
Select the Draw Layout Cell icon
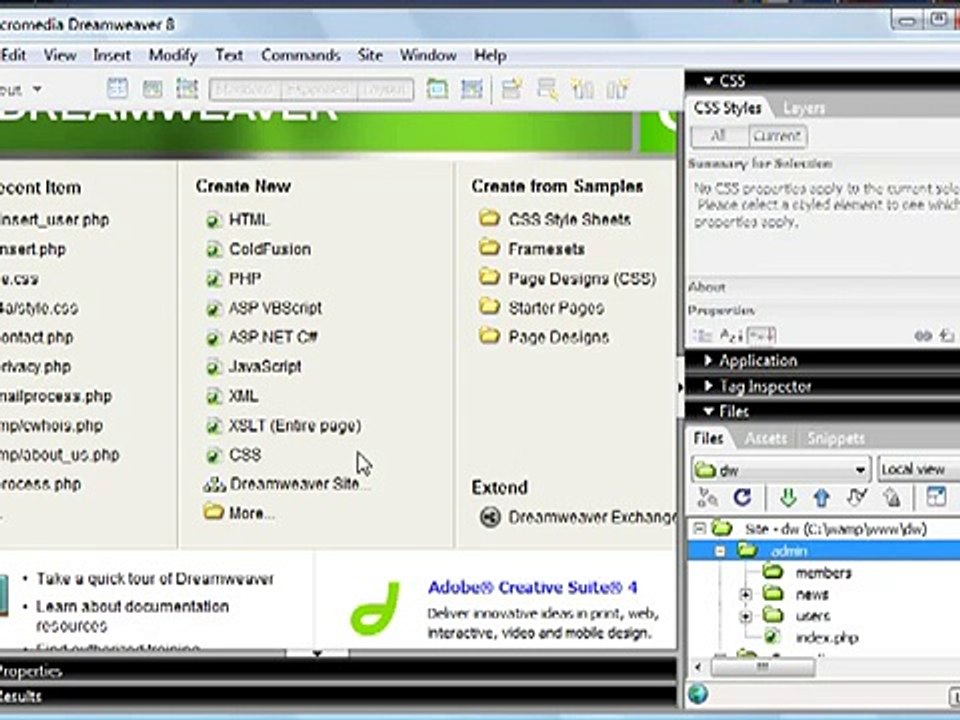pyautogui.click(x=472, y=89)
